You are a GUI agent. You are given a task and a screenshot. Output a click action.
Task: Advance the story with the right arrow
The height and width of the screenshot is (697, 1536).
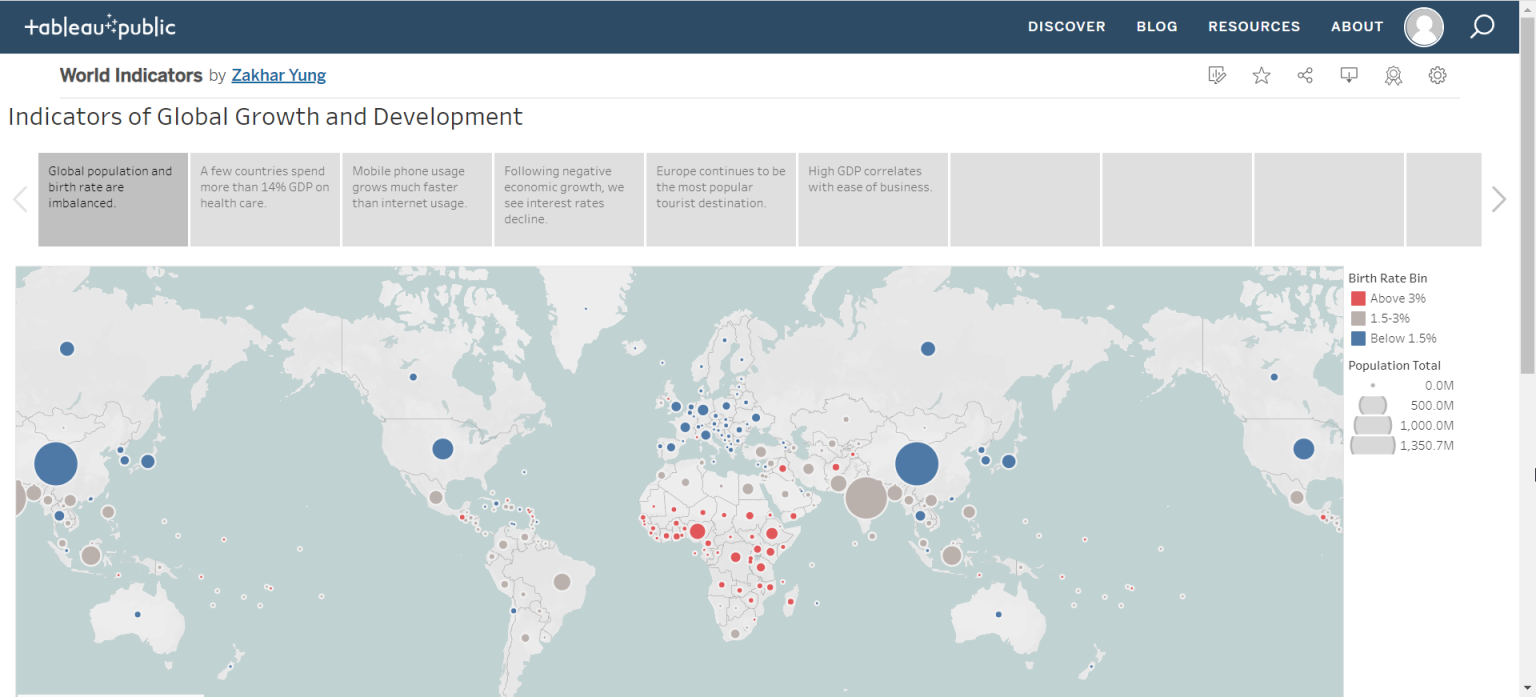[x=1499, y=199]
